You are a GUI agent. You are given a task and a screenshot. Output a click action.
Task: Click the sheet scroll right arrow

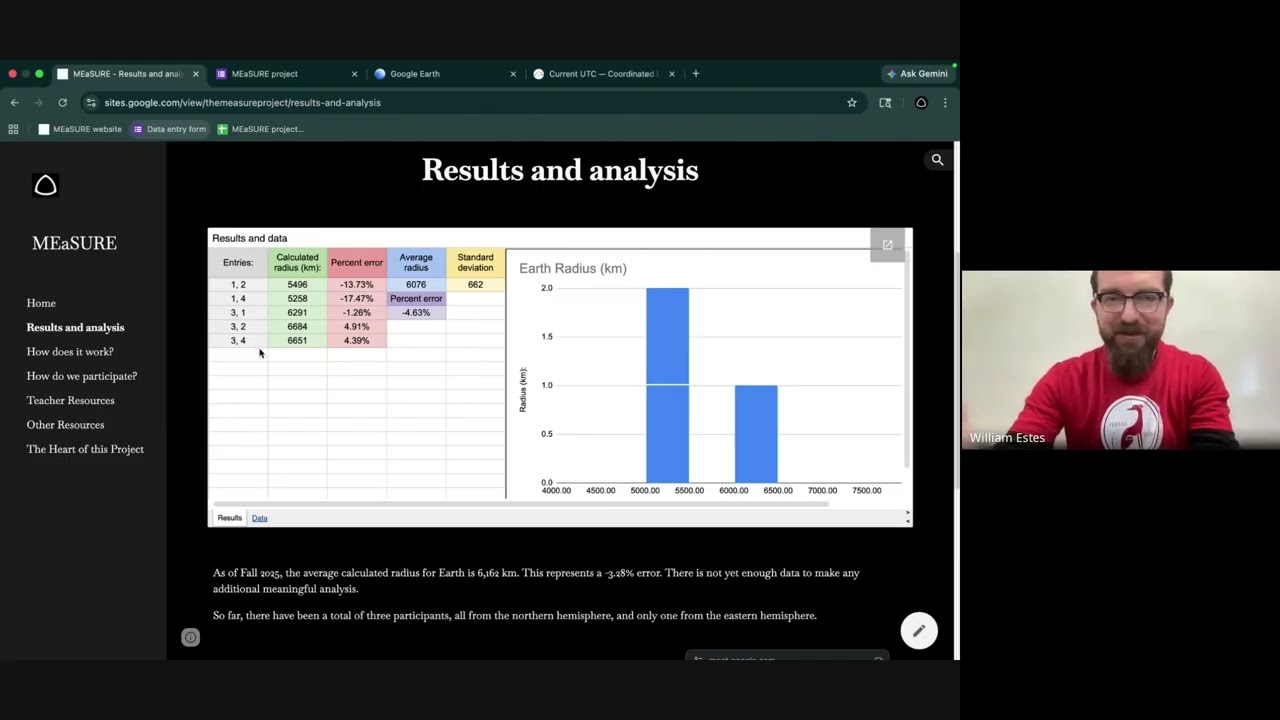(x=907, y=513)
